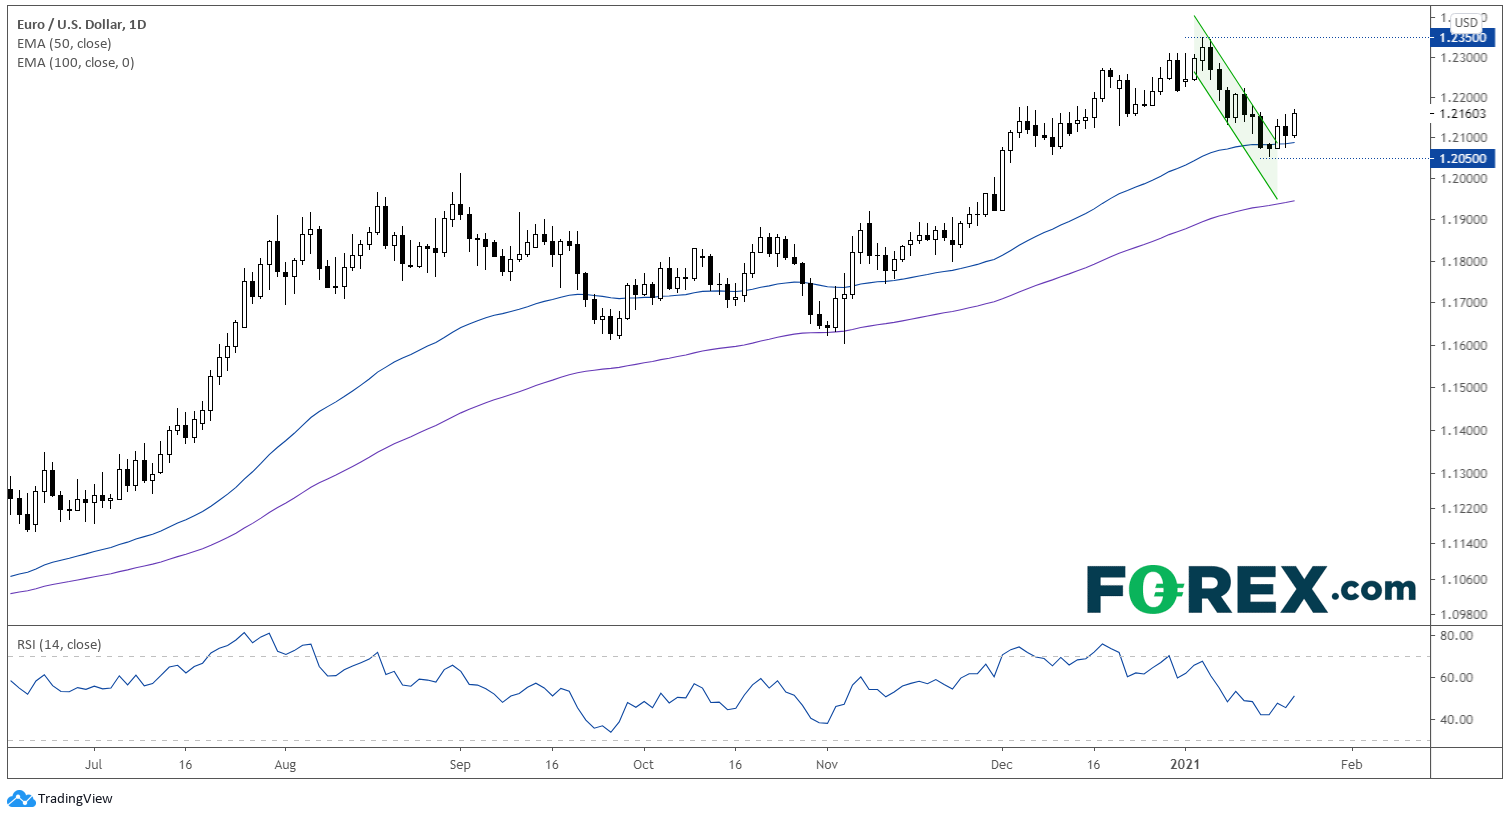Click the Sep label on the time axis
Screen dimensions: 1510x819
(459, 764)
